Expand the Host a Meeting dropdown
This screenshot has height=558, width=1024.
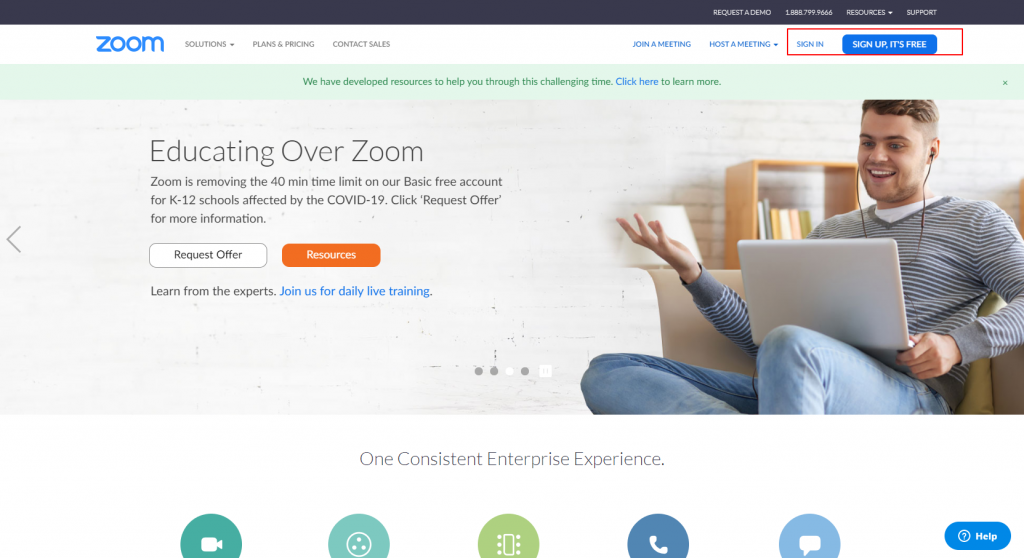point(743,44)
